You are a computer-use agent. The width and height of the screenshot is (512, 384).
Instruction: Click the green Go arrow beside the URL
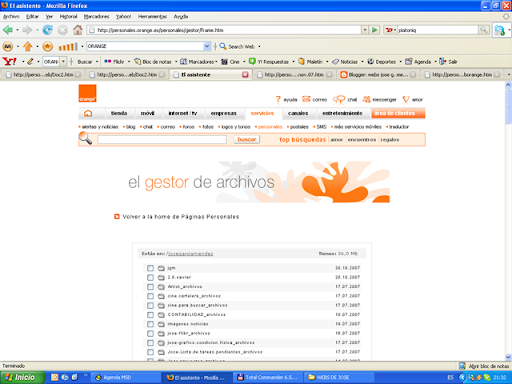(x=375, y=30)
